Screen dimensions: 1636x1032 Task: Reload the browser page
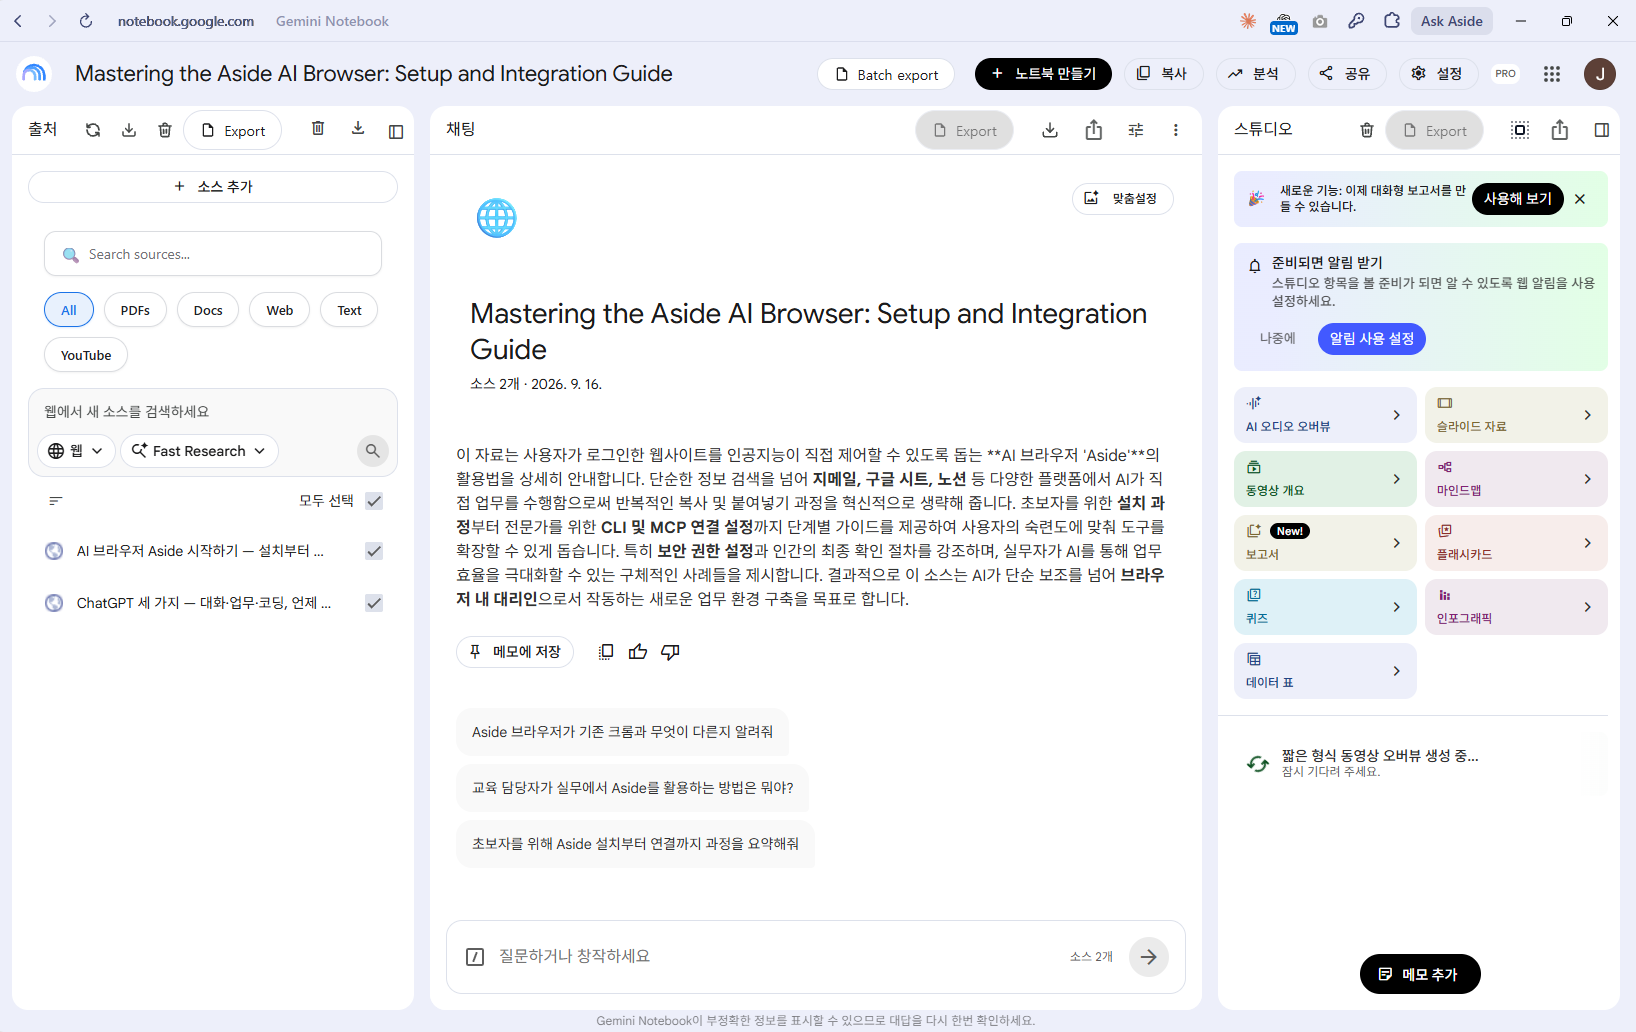(x=86, y=21)
